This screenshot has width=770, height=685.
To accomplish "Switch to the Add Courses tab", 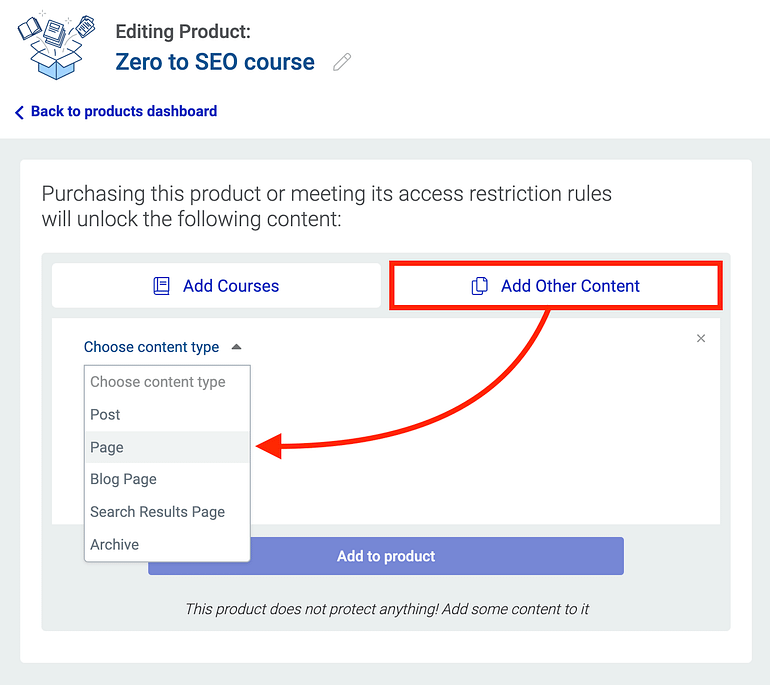I will 216,286.
